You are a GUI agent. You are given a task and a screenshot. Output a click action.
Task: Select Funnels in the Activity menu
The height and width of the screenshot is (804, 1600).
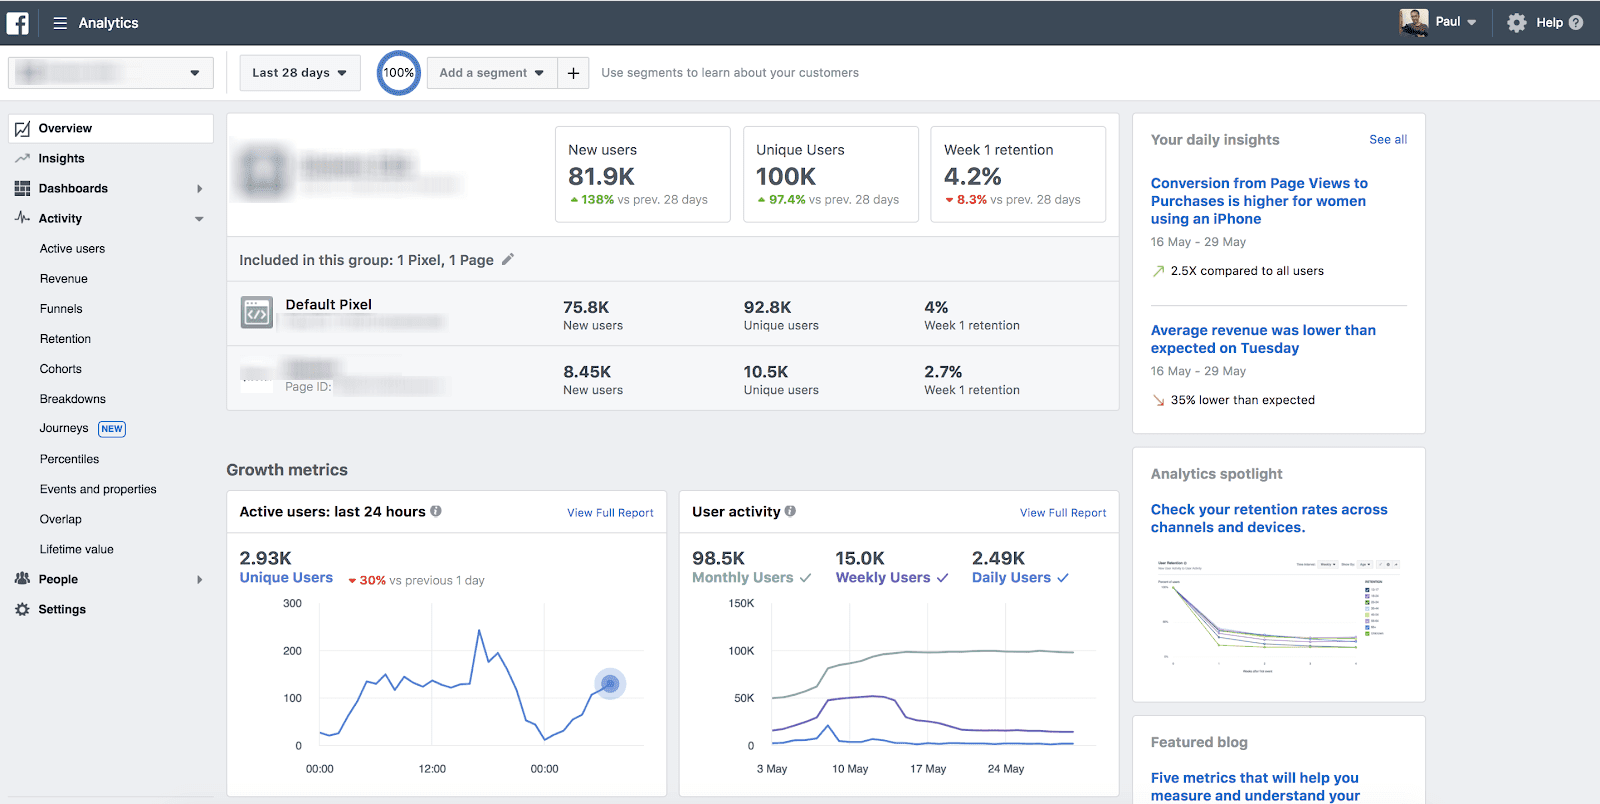[61, 309]
